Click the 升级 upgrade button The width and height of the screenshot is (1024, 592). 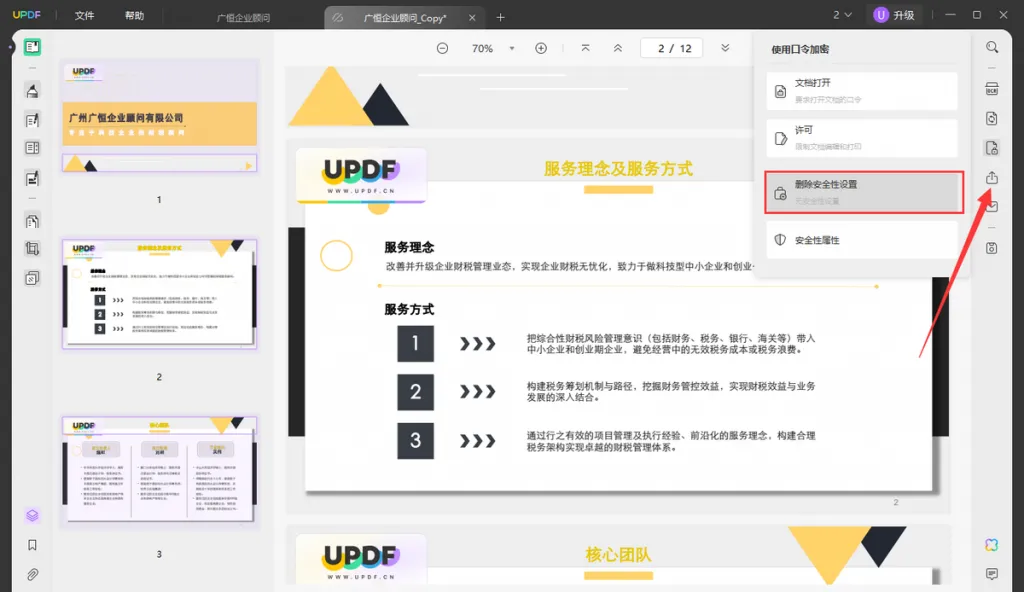click(895, 15)
